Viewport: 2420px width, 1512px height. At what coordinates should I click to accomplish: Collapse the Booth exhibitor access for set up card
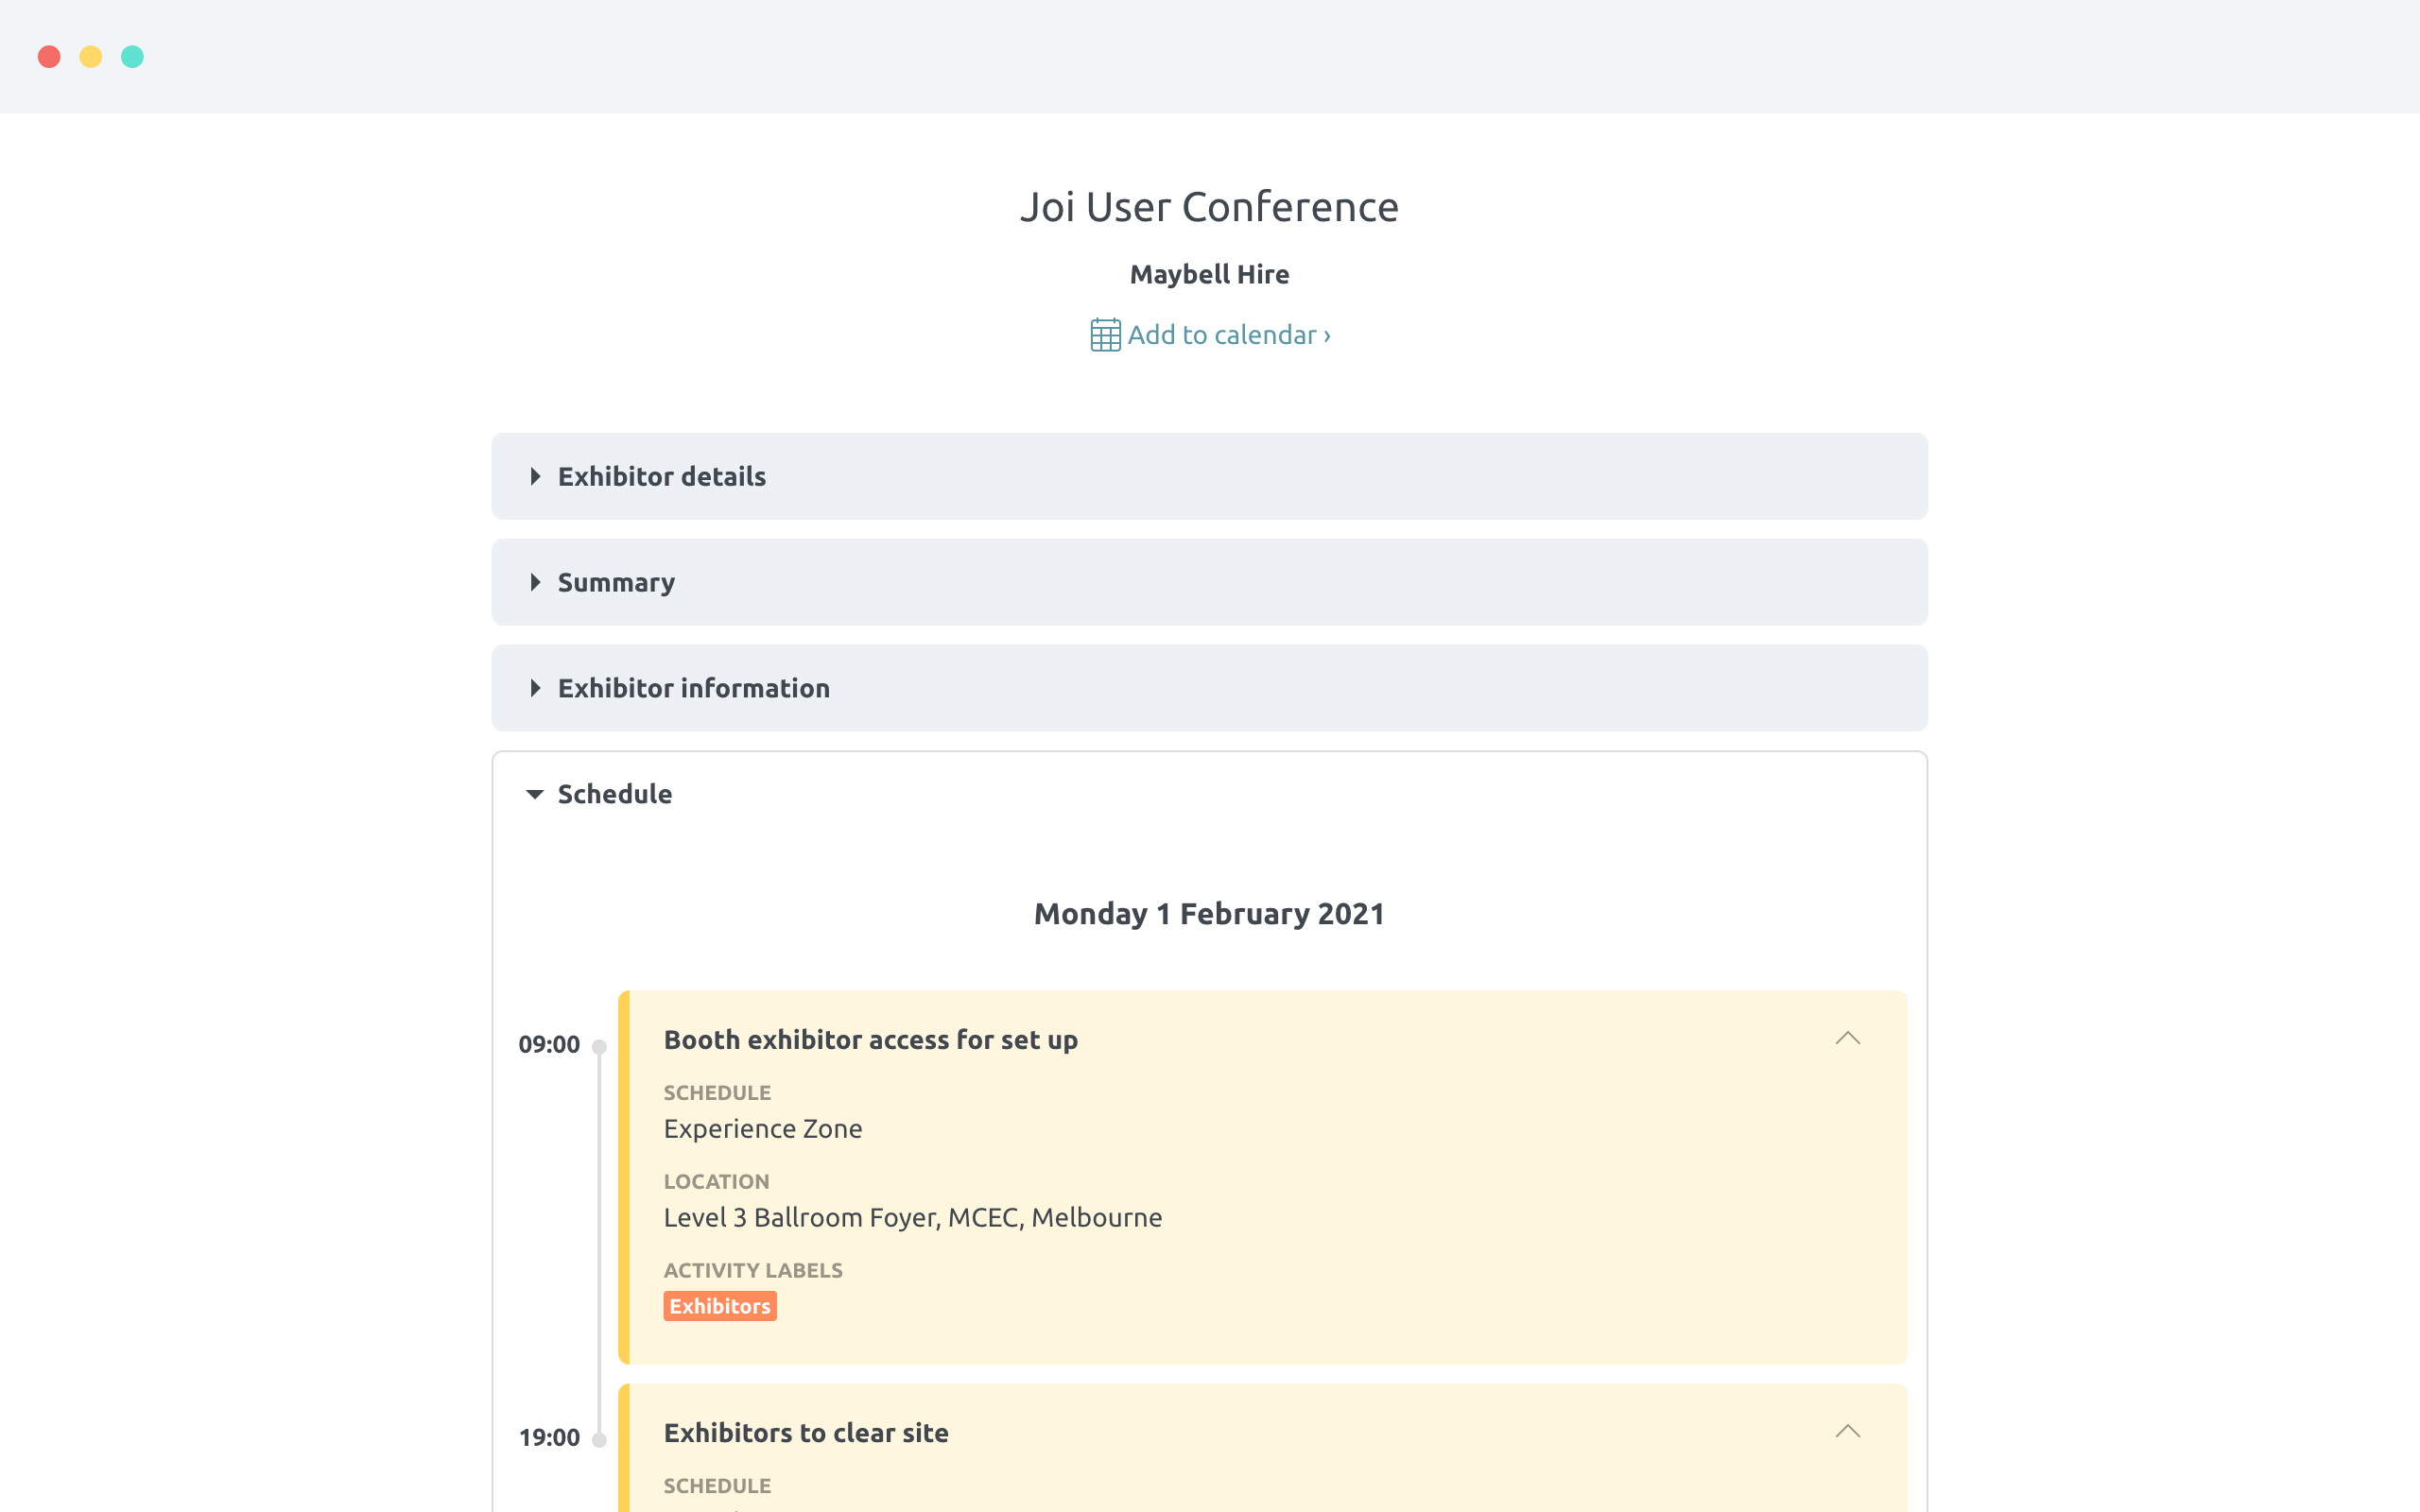click(1847, 1039)
